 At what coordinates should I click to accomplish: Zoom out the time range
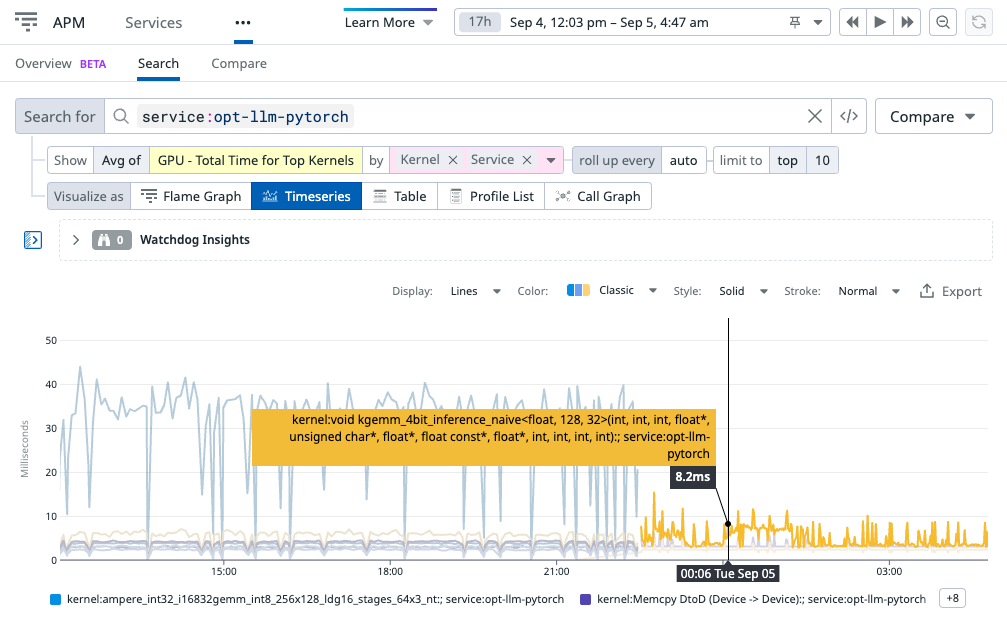(x=943, y=22)
